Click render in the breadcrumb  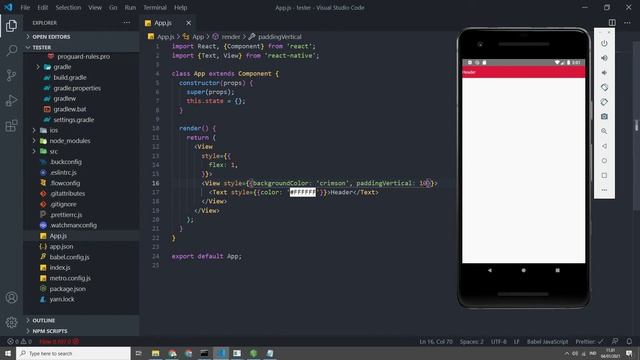(231, 37)
